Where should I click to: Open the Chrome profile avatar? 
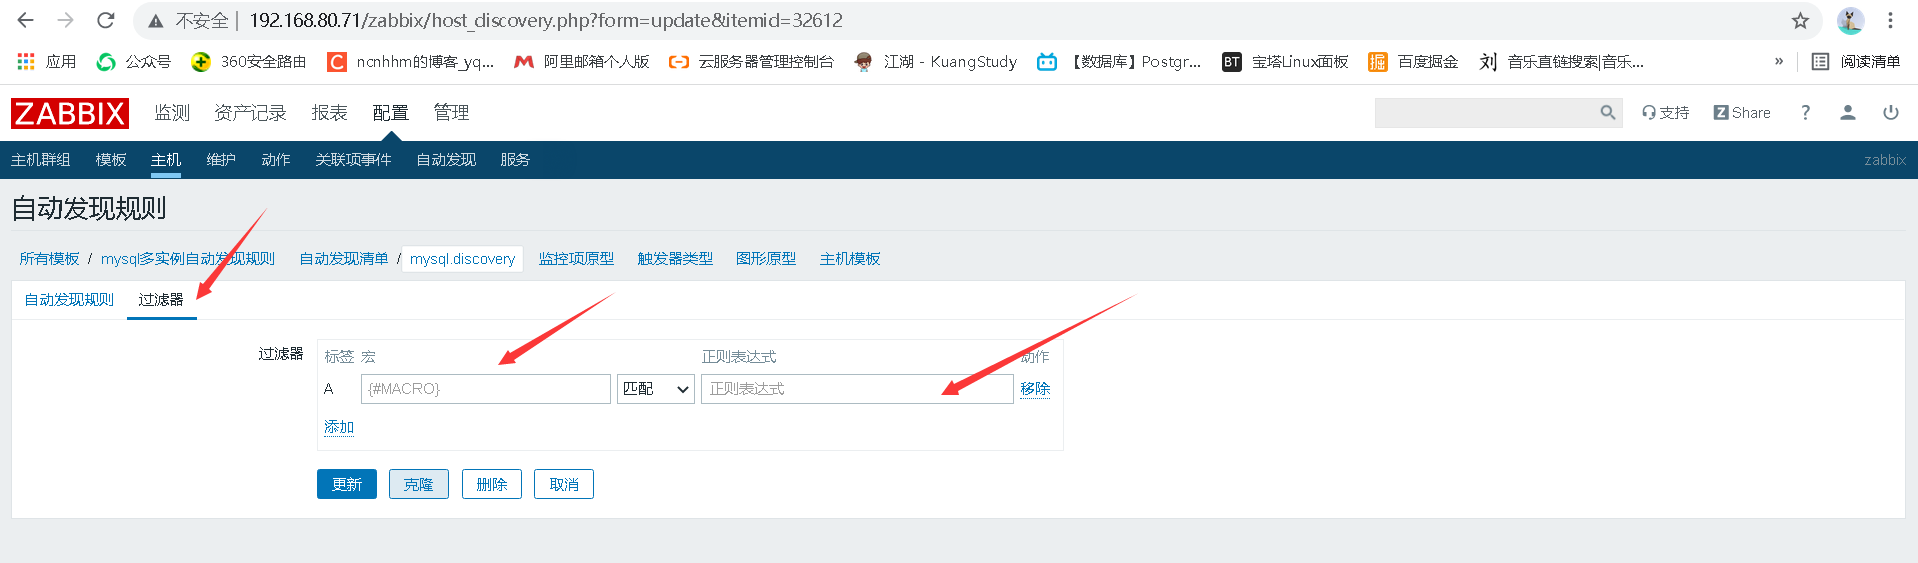pos(1850,20)
